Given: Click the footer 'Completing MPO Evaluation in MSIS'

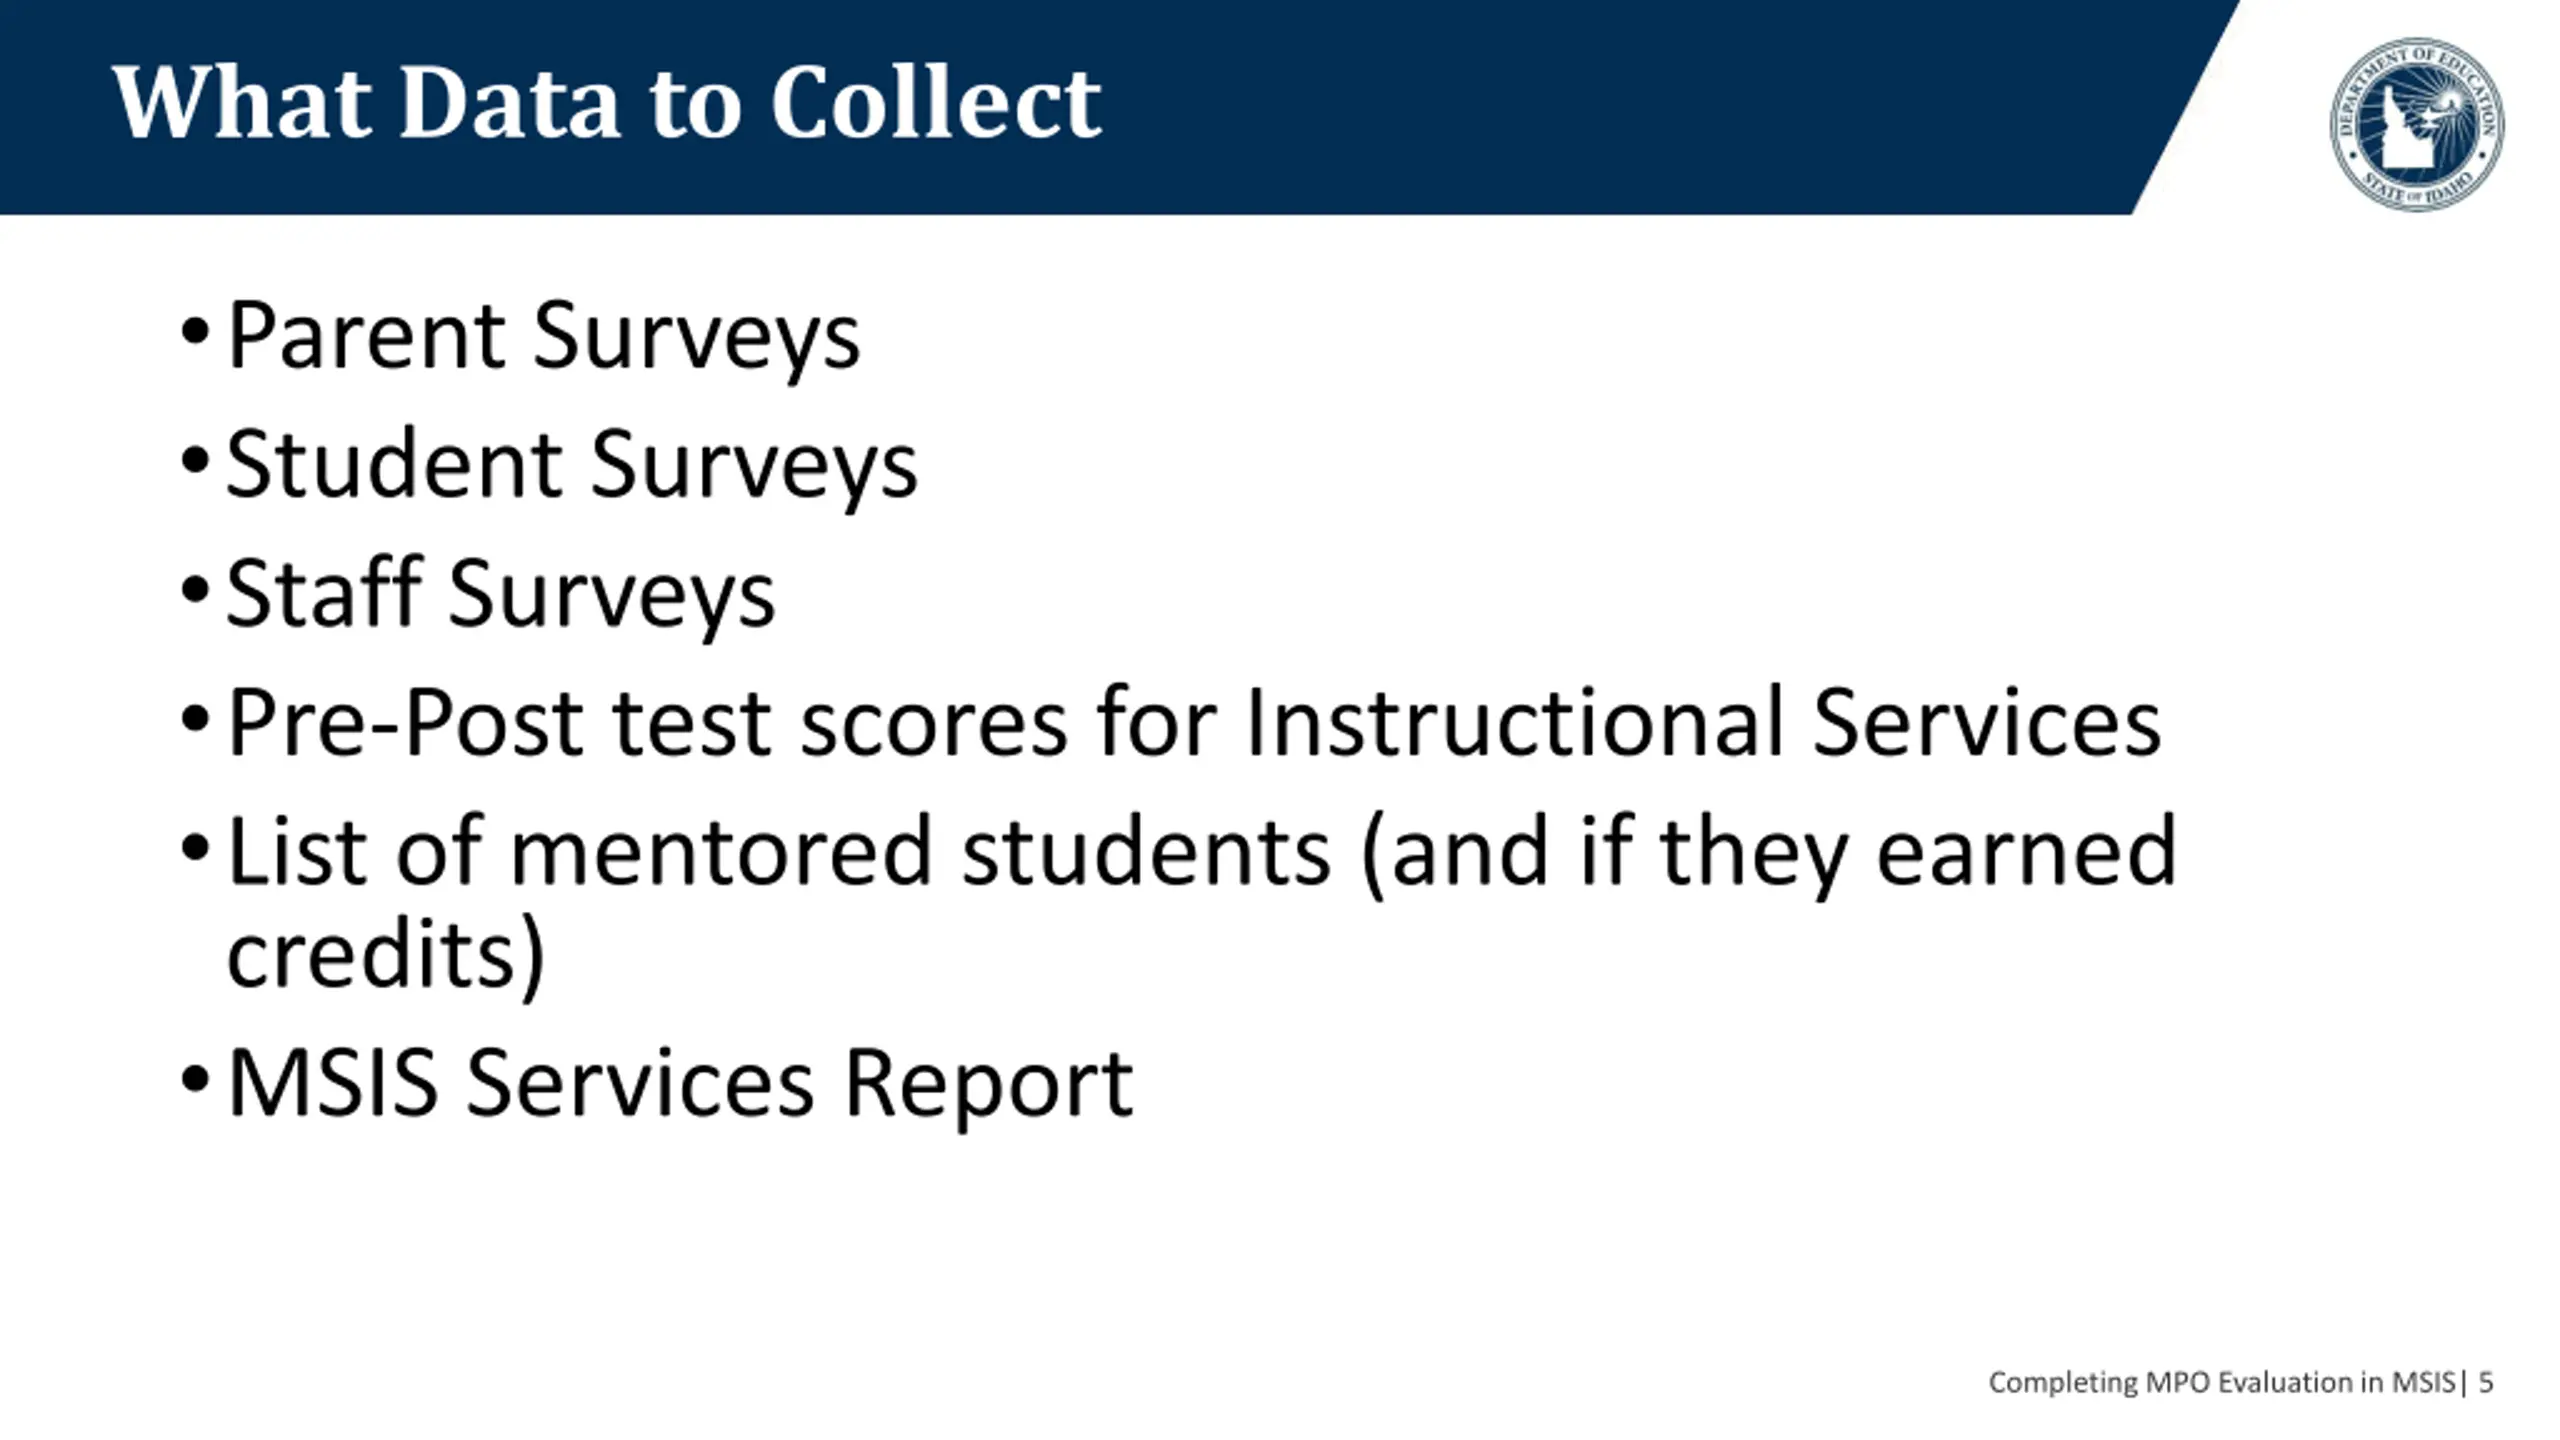Looking at the screenshot, I should coord(2221,1383).
